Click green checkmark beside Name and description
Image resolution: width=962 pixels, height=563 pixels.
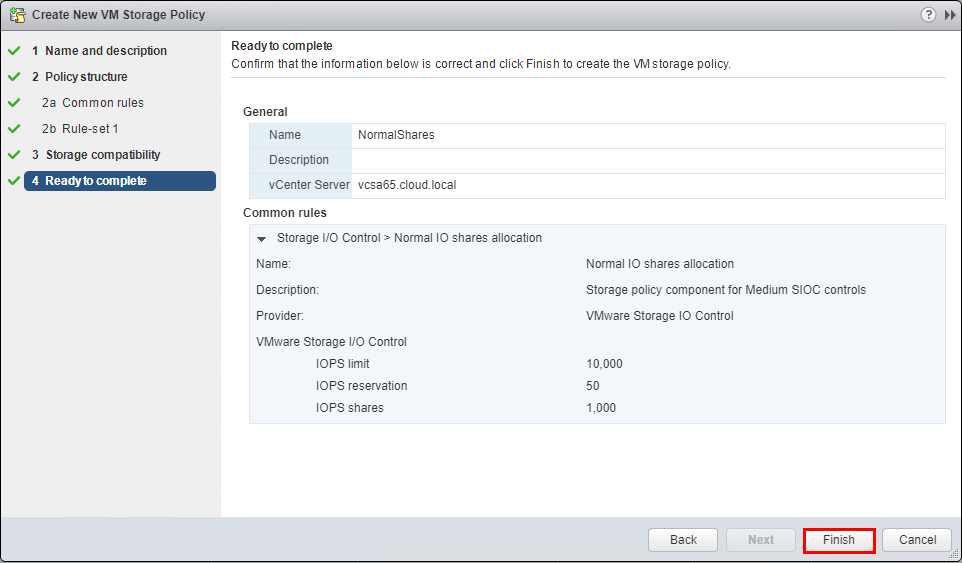point(14,51)
